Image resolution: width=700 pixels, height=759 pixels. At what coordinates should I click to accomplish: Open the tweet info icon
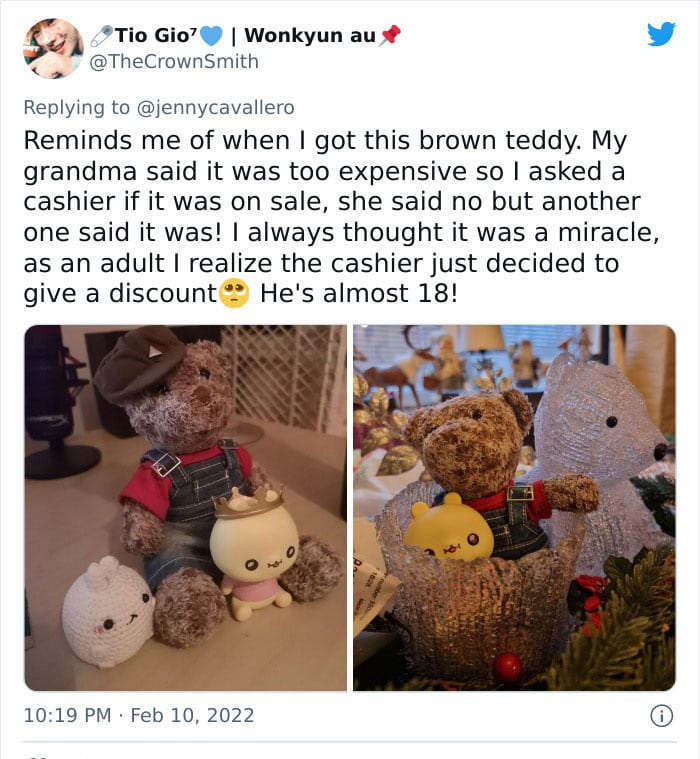pyautogui.click(x=661, y=715)
